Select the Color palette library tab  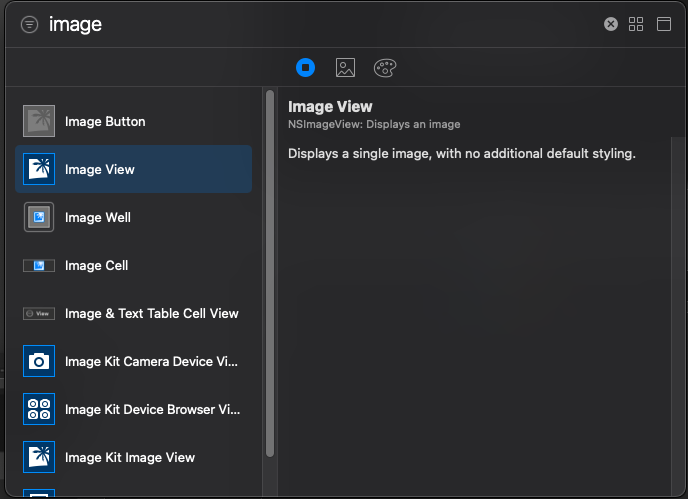pos(385,68)
